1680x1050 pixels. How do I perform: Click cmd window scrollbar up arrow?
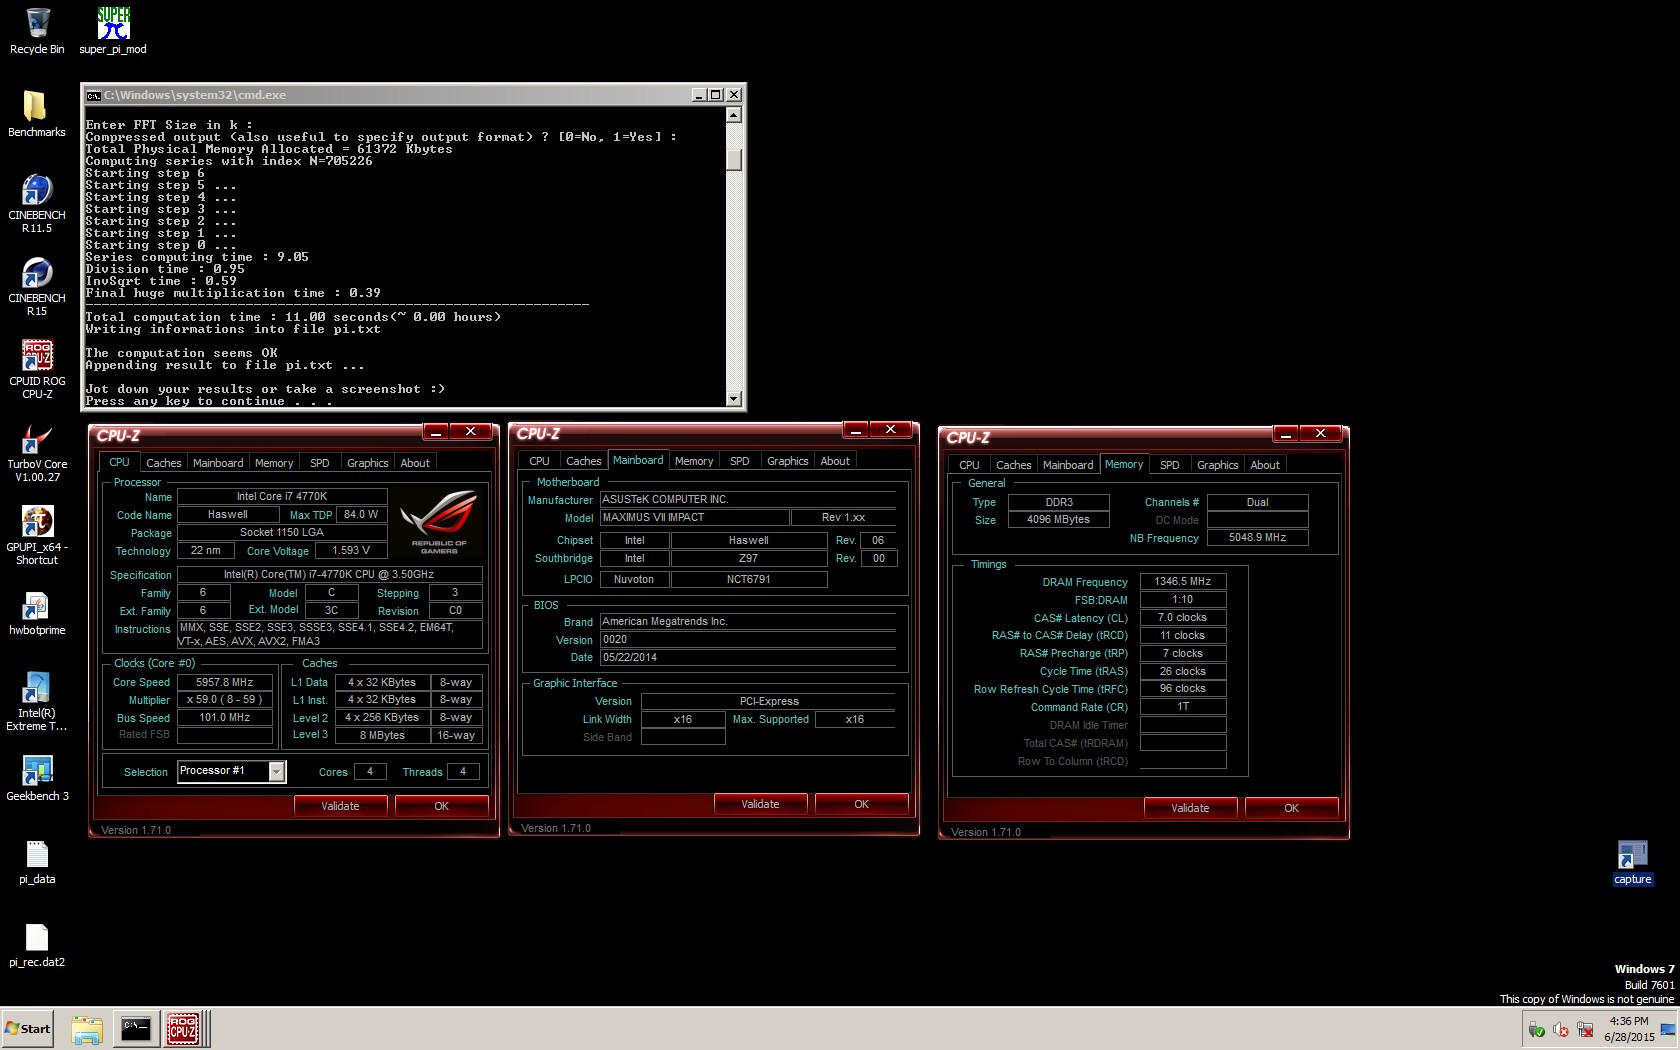(x=734, y=115)
